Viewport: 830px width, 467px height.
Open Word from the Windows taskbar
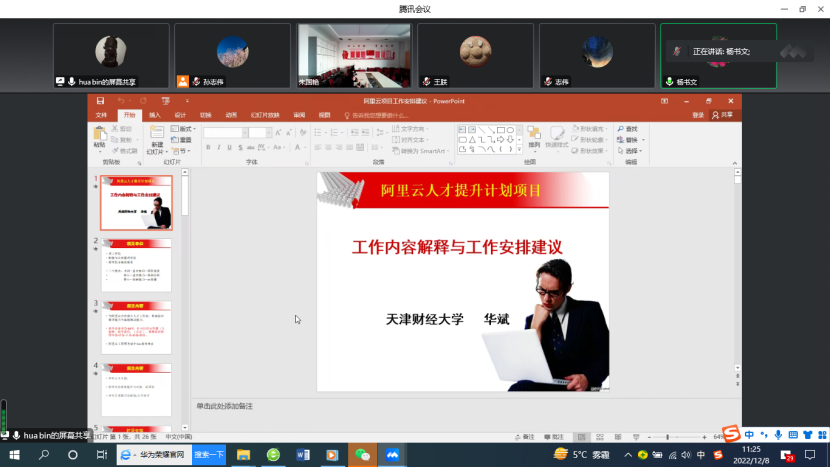[x=303, y=455]
